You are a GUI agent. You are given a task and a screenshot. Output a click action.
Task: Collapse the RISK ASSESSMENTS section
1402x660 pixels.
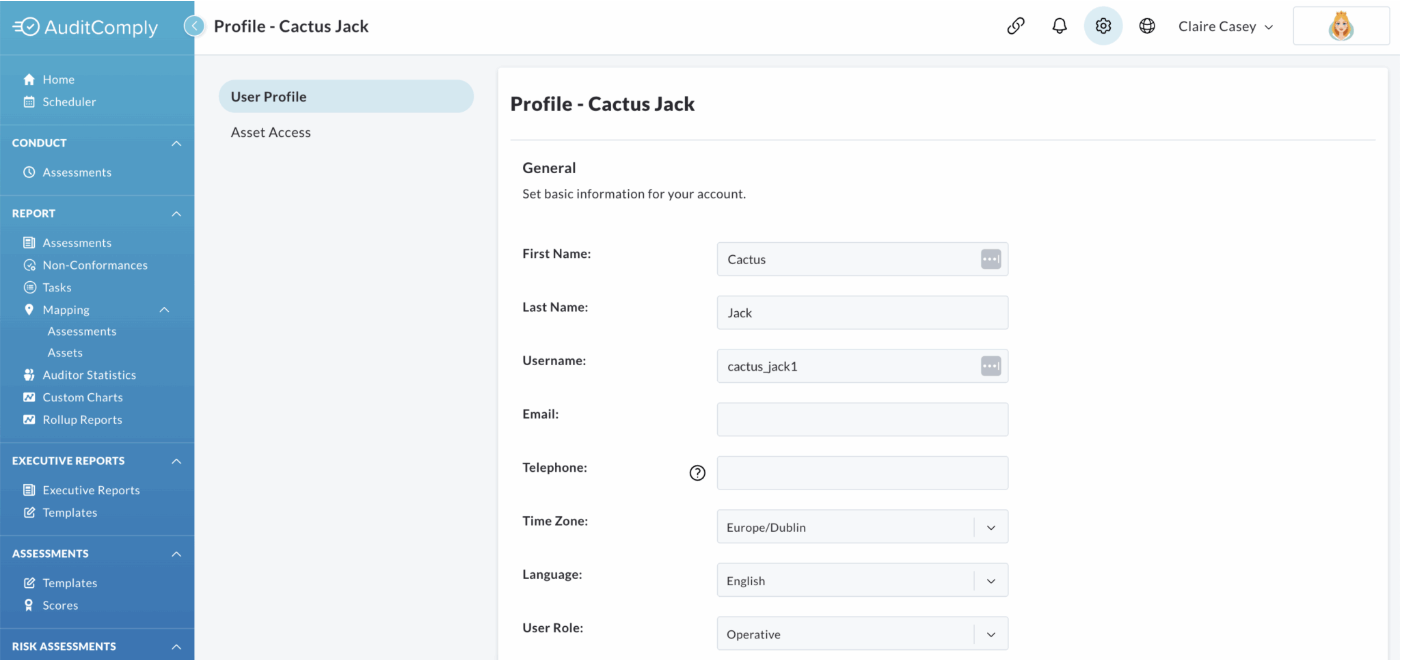(x=176, y=646)
